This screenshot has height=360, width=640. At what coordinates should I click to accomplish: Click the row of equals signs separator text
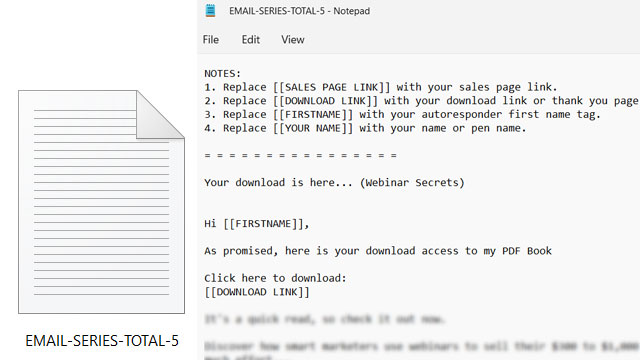point(300,156)
